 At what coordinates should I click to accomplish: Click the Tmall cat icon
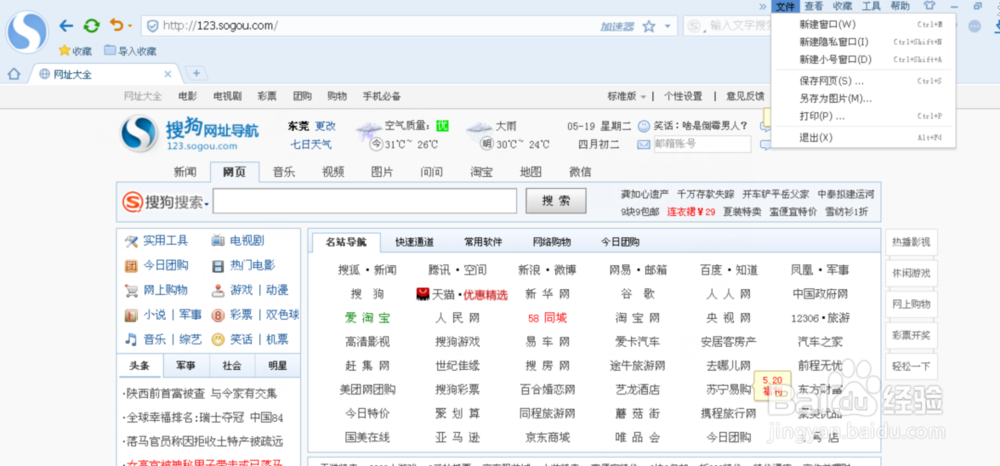tap(422, 294)
